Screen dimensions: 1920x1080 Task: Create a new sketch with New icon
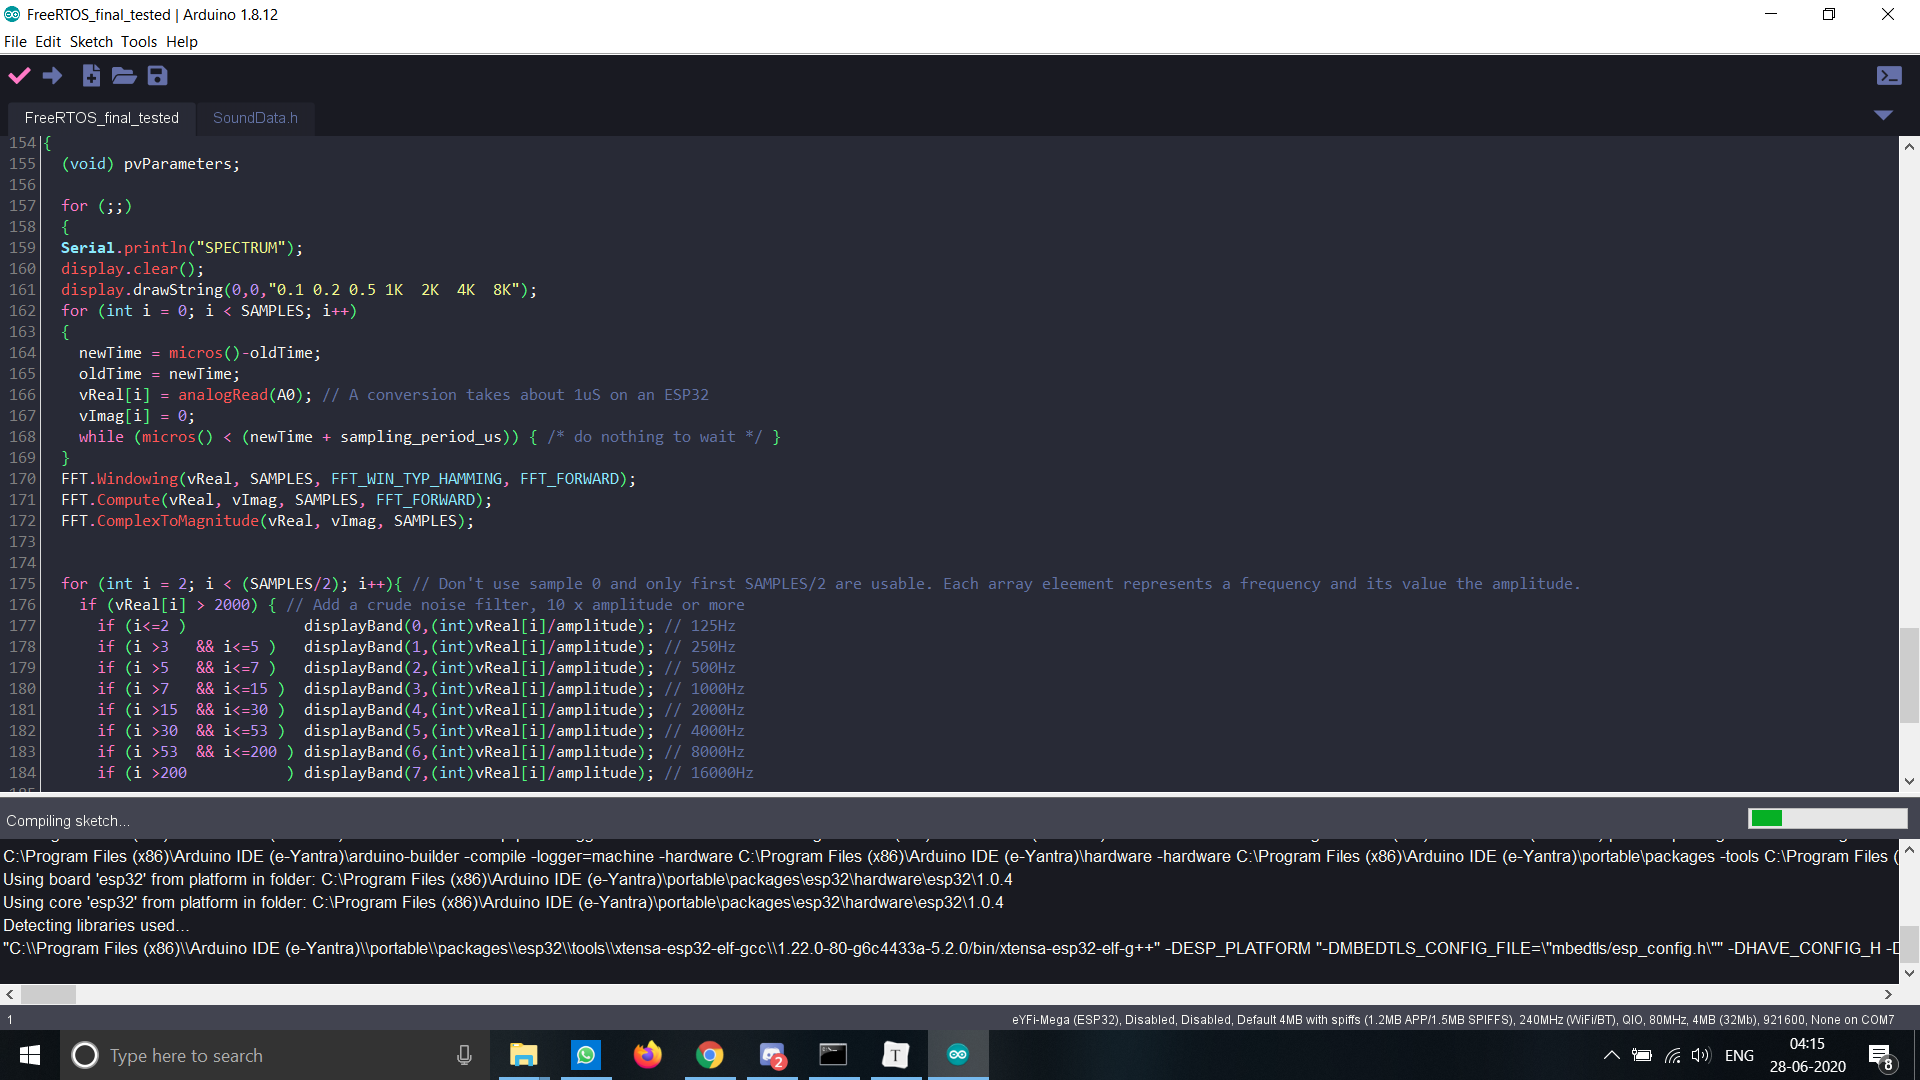[x=91, y=75]
